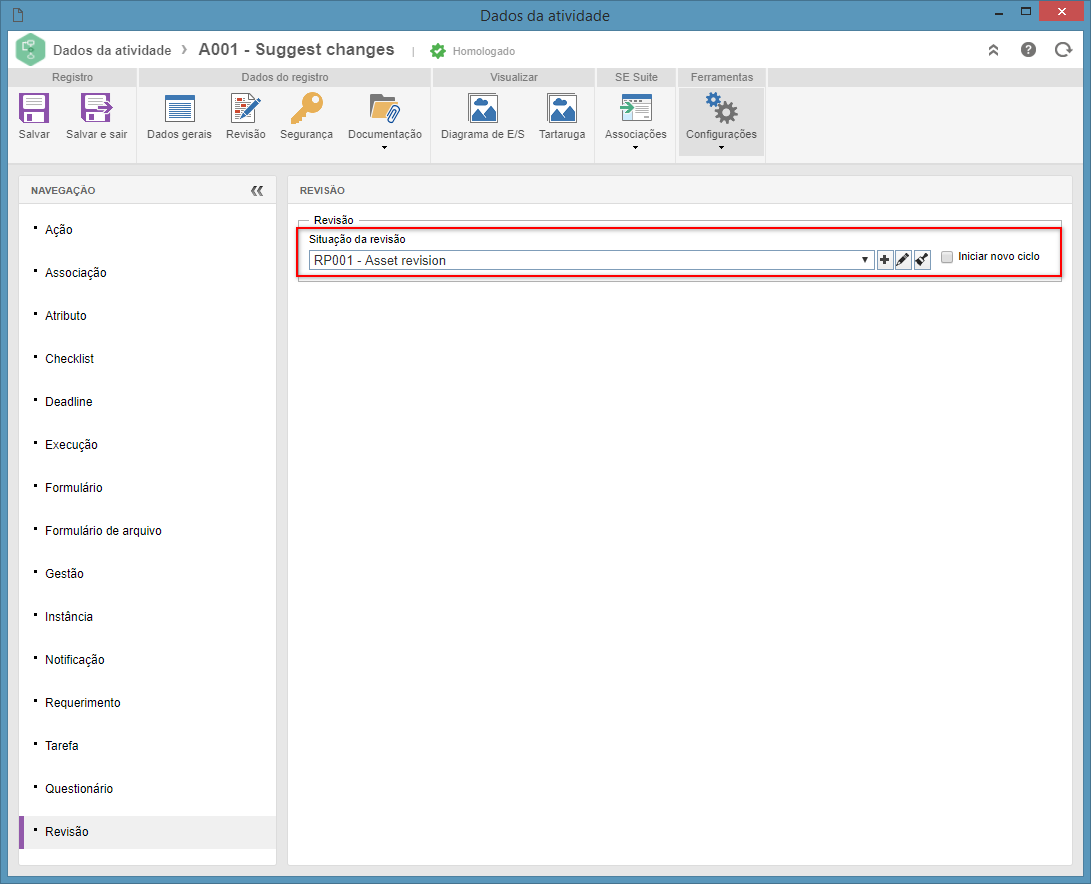1091x884 pixels.
Task: Select Requerimento in navigation
Action: click(83, 703)
